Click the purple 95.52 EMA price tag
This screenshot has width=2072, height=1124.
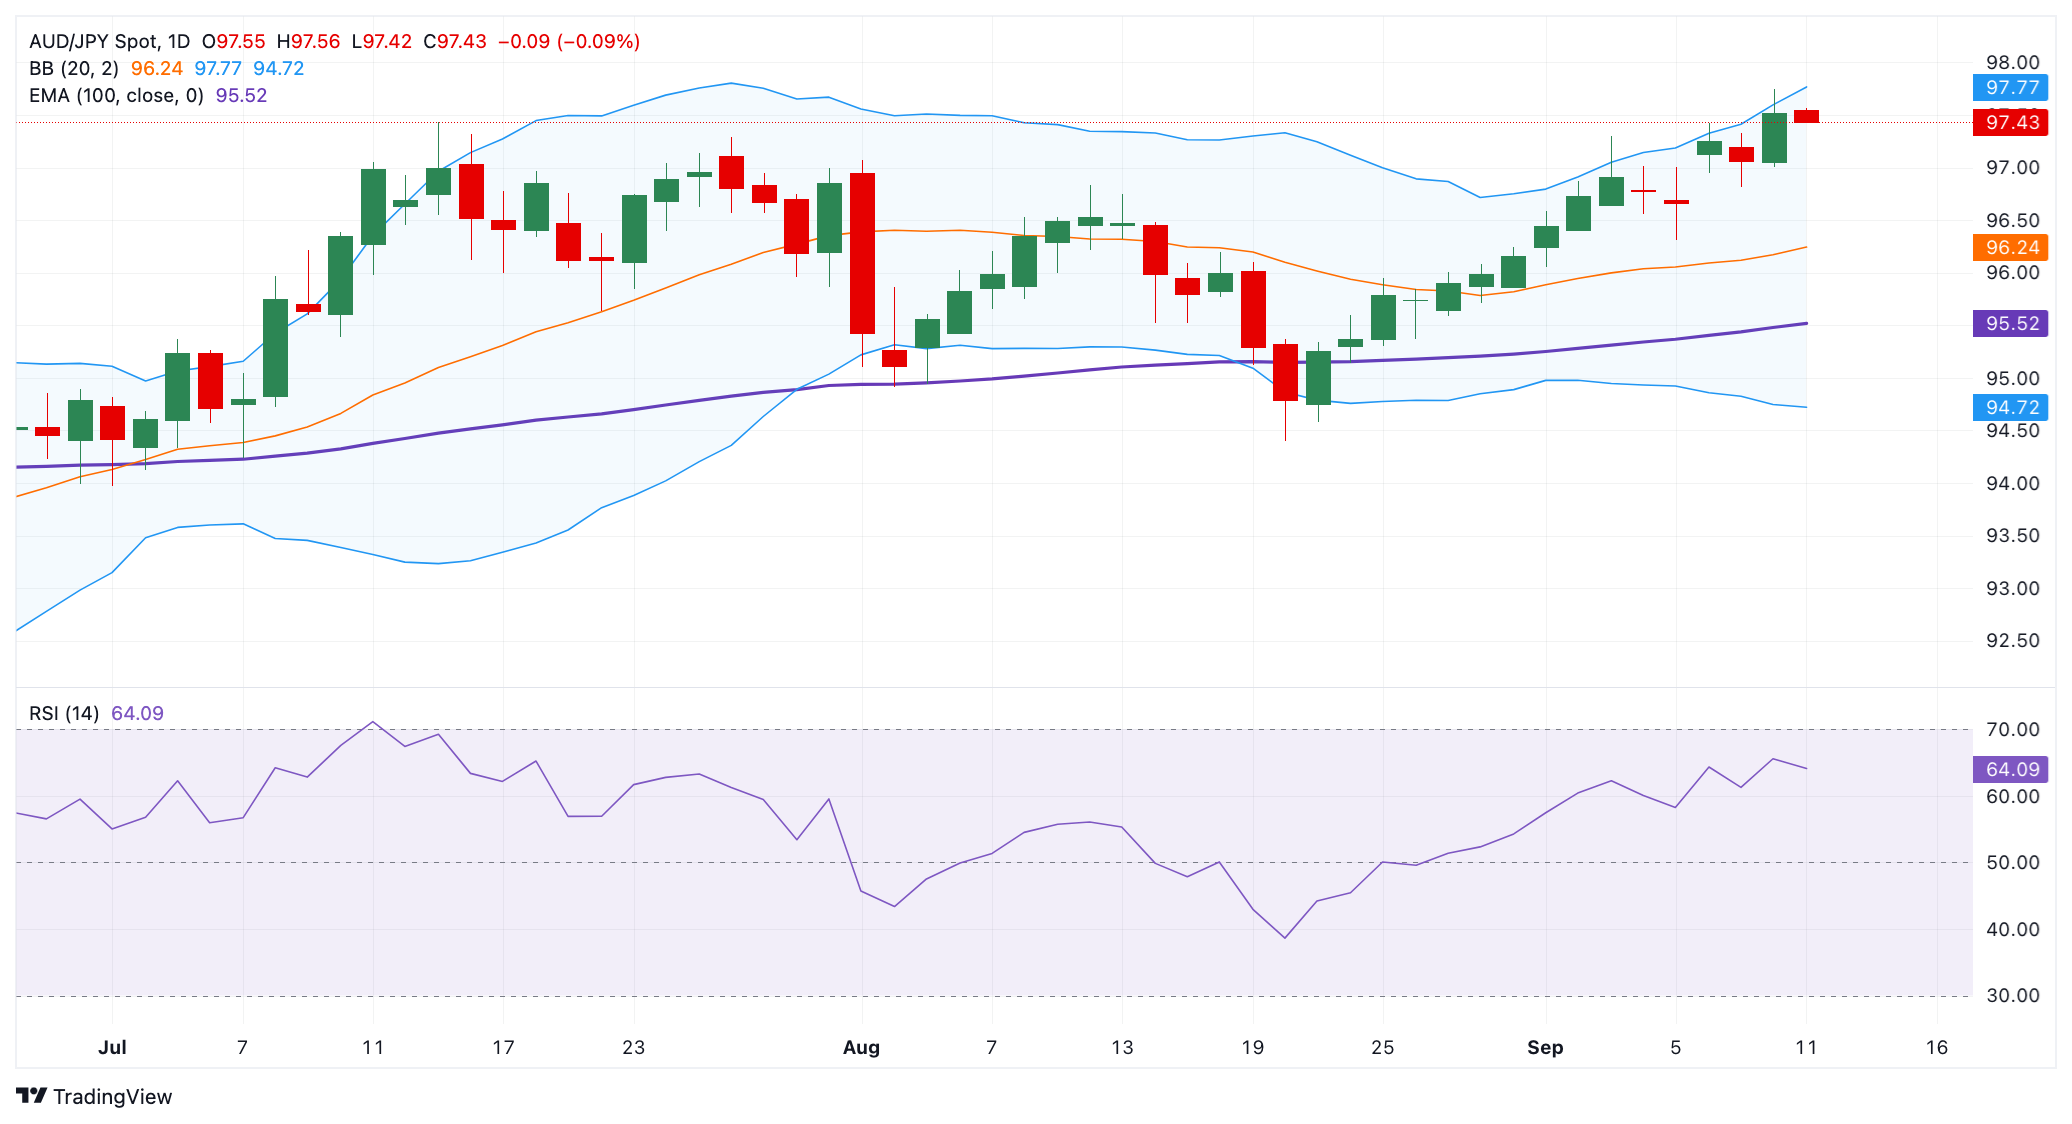coord(2010,323)
